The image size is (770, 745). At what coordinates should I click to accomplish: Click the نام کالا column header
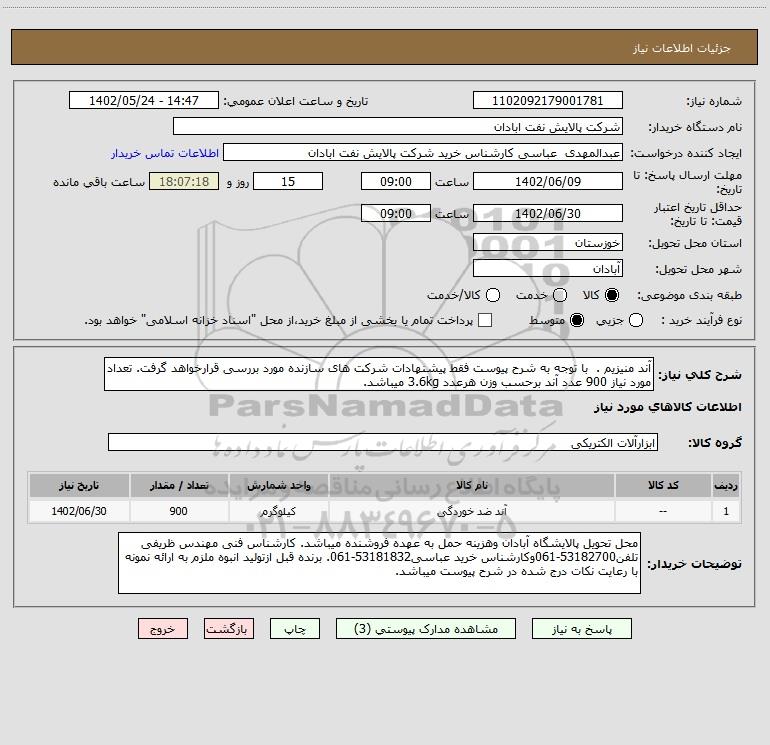tap(471, 485)
